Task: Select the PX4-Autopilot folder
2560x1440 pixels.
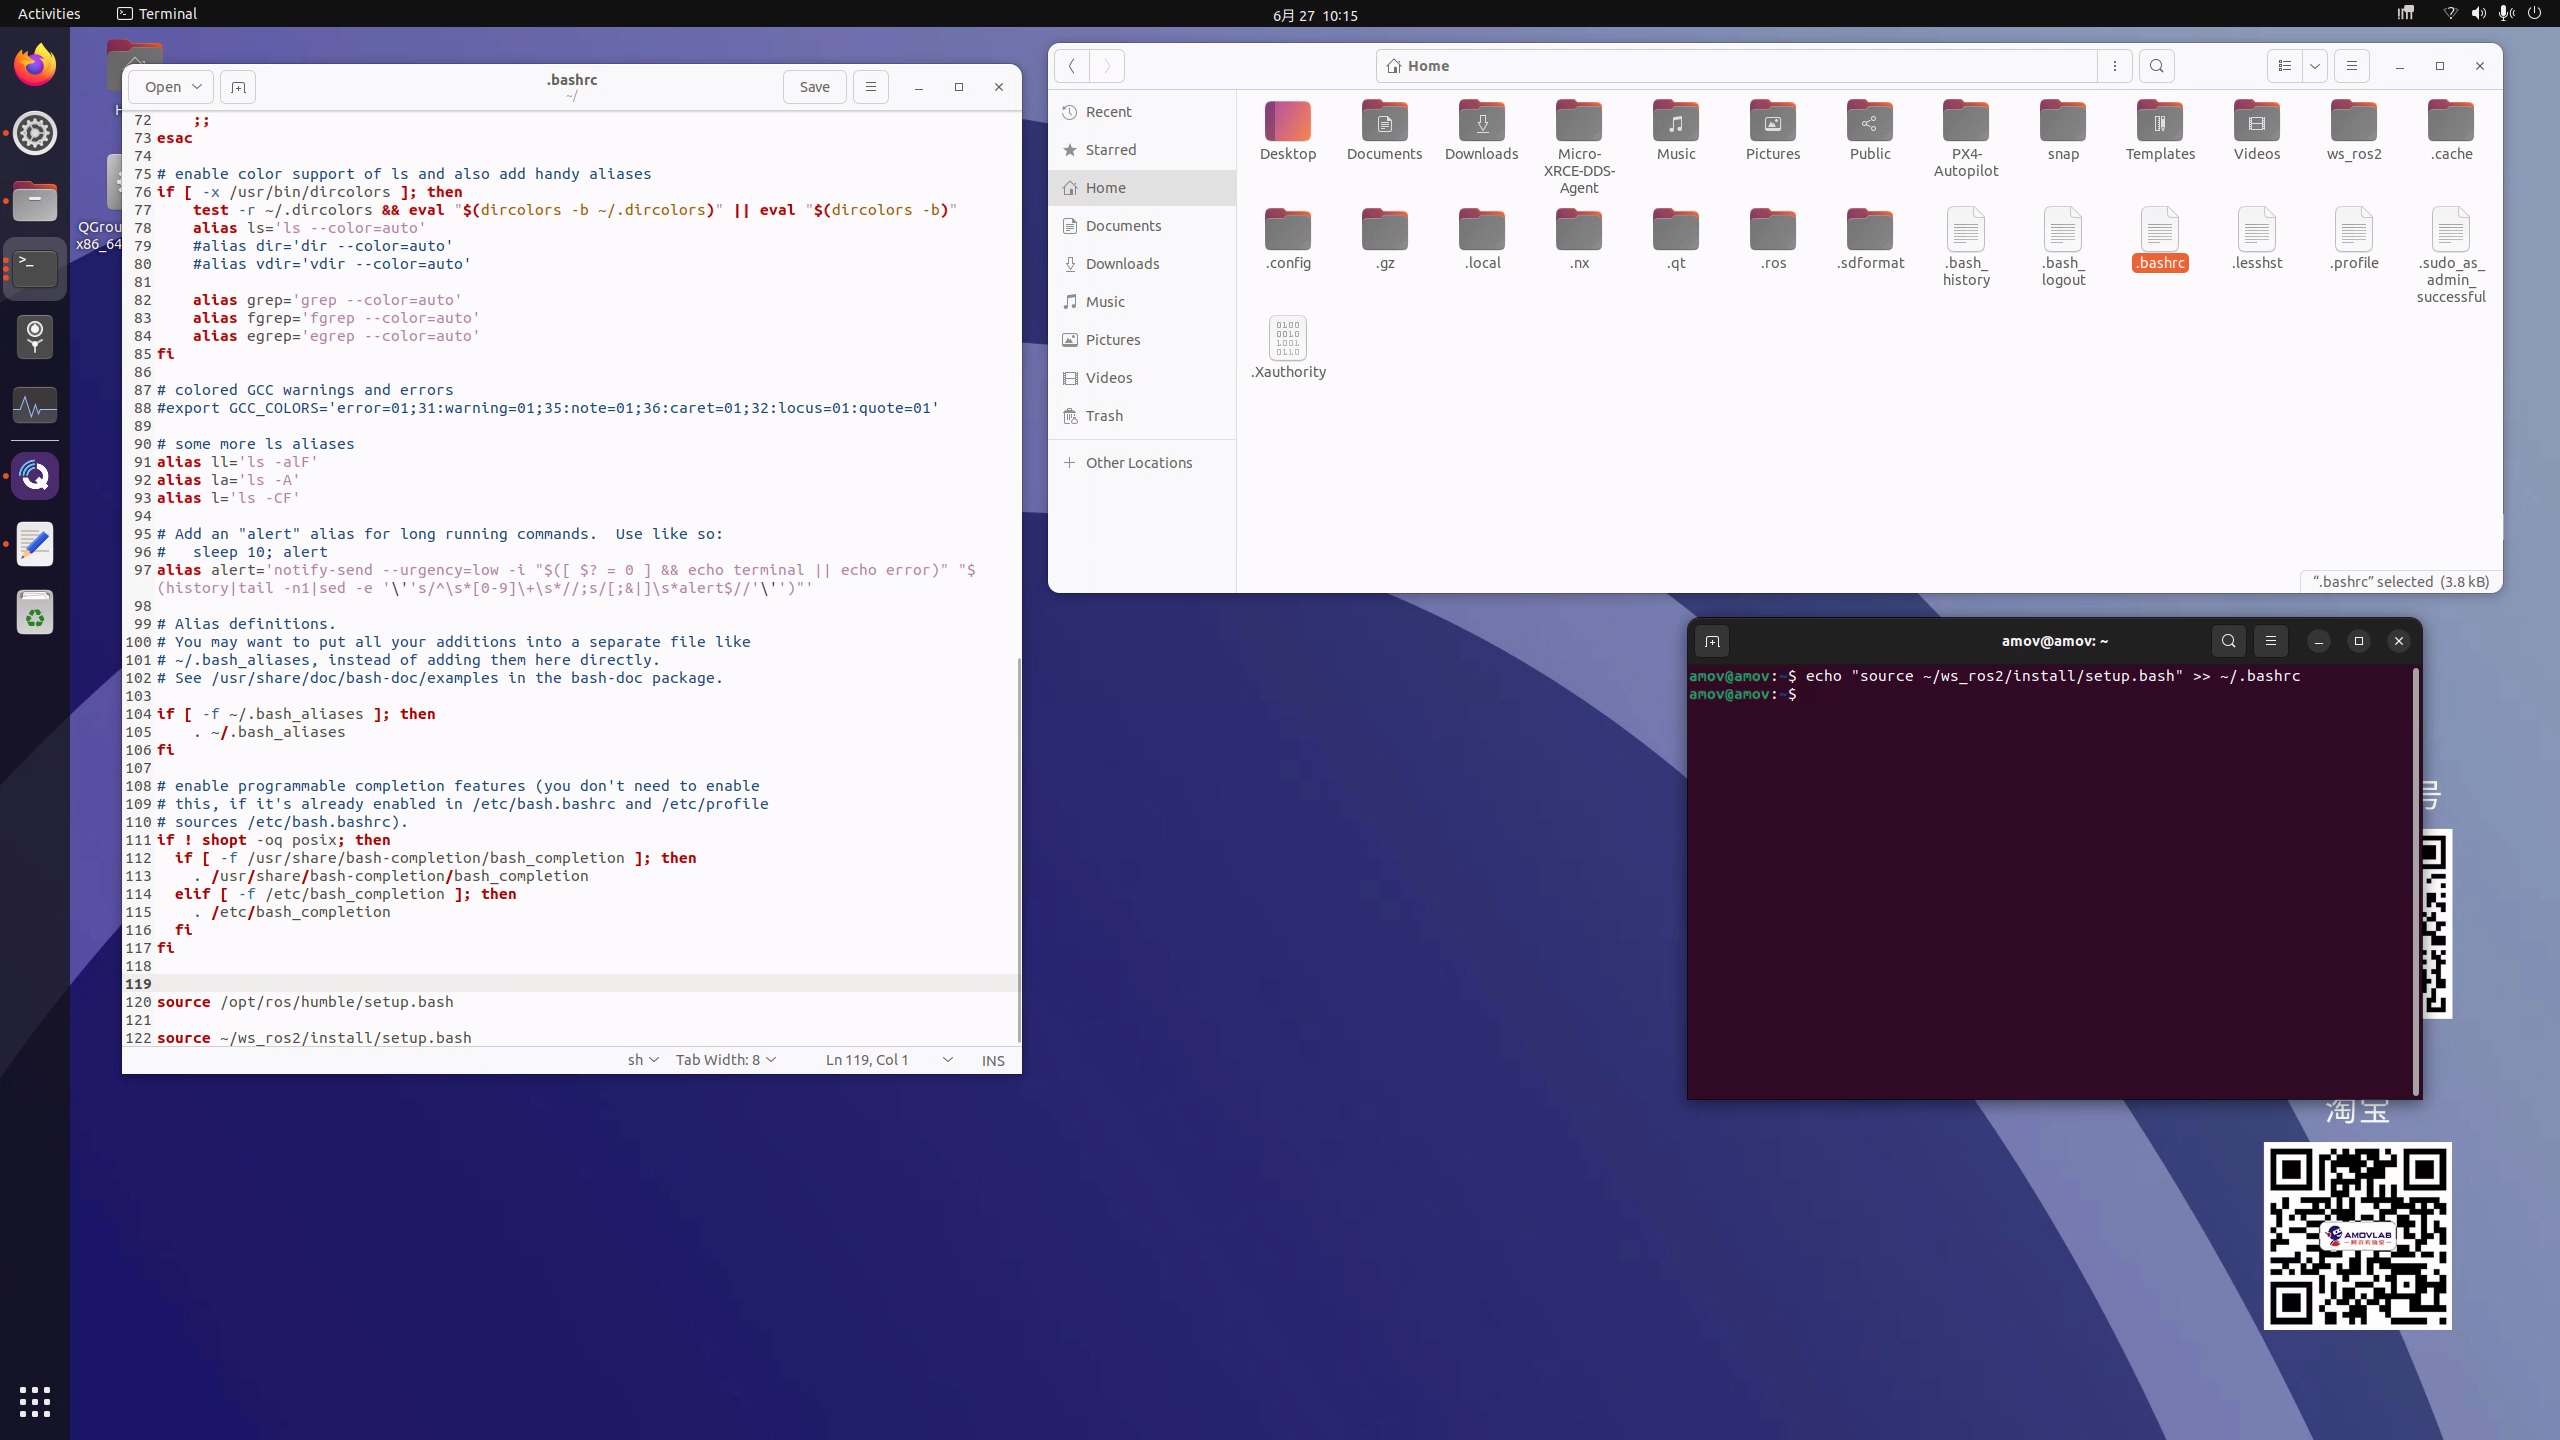Action: tap(1966, 138)
